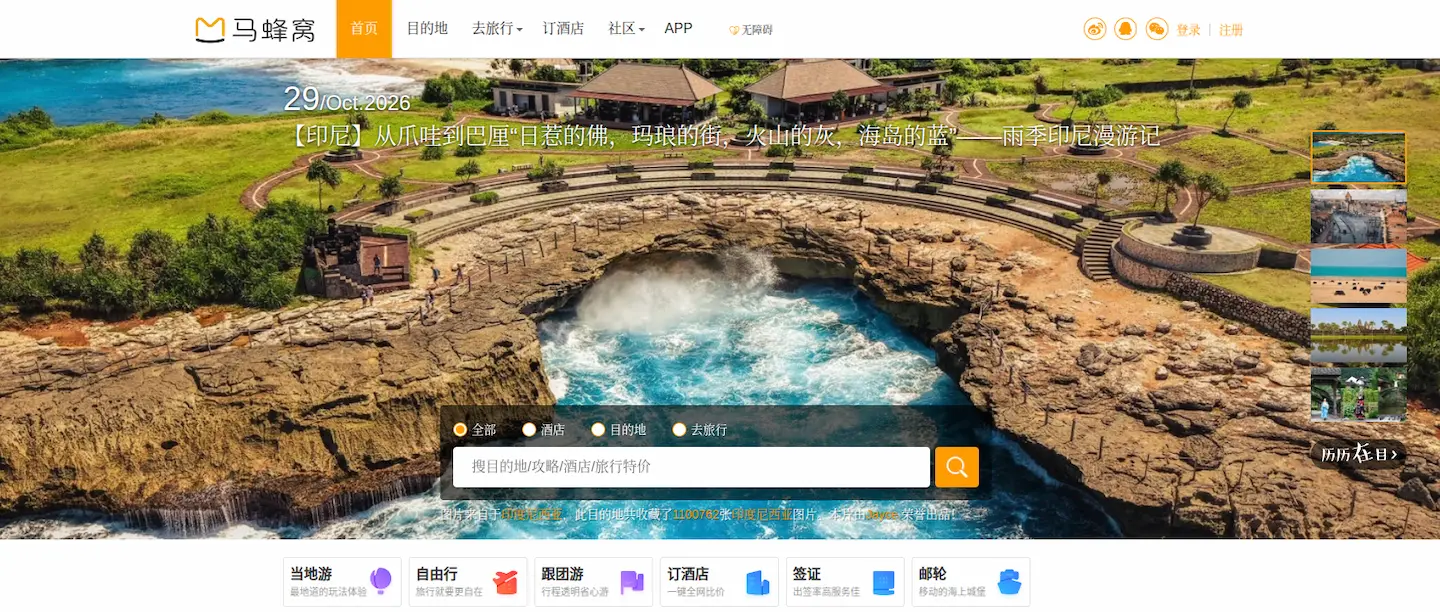
Task: Open the WeChat login icon
Action: [x=1157, y=29]
